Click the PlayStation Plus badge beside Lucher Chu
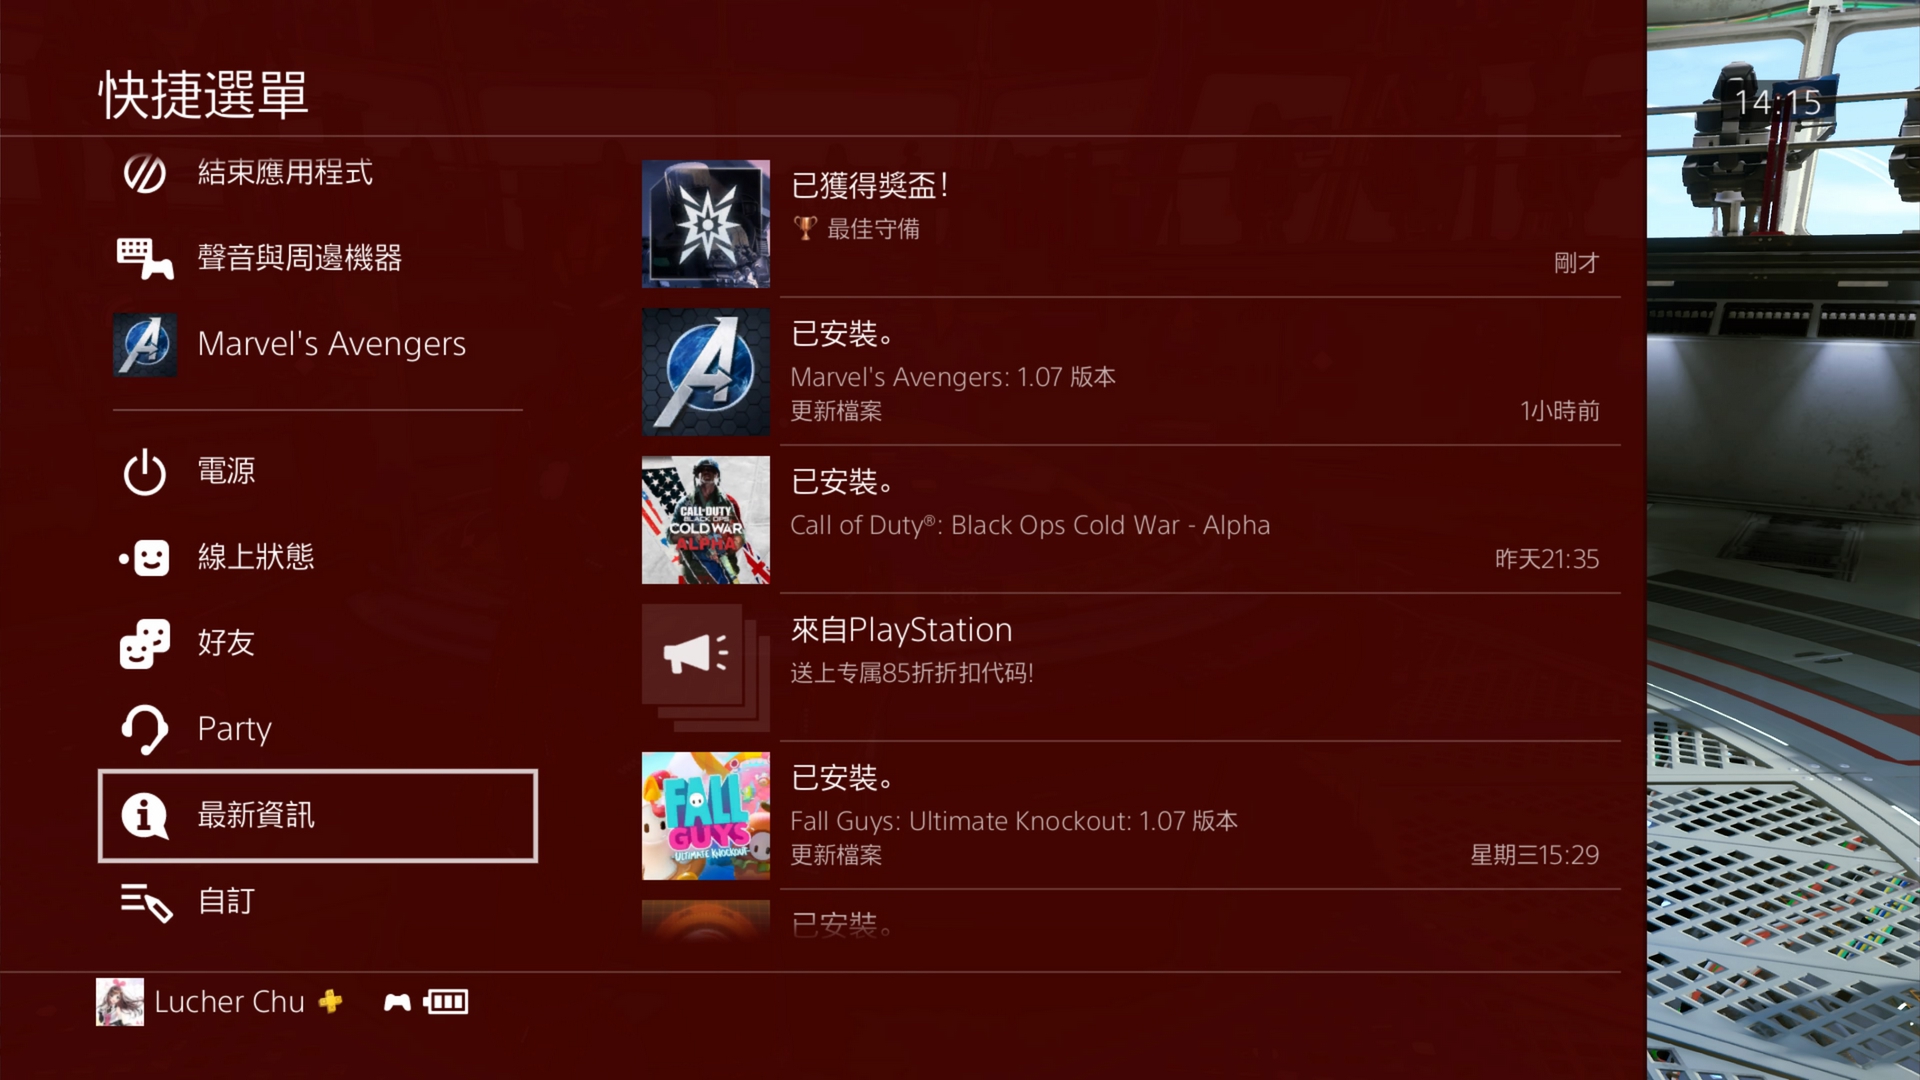The height and width of the screenshot is (1080, 1920). 330,1001
